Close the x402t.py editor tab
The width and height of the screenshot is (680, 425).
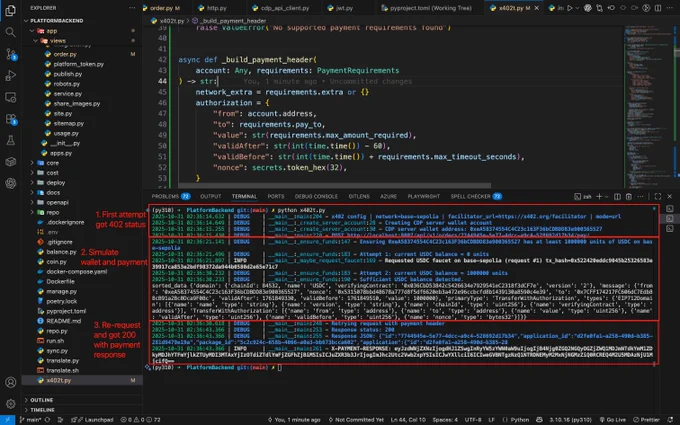[x=537, y=8]
